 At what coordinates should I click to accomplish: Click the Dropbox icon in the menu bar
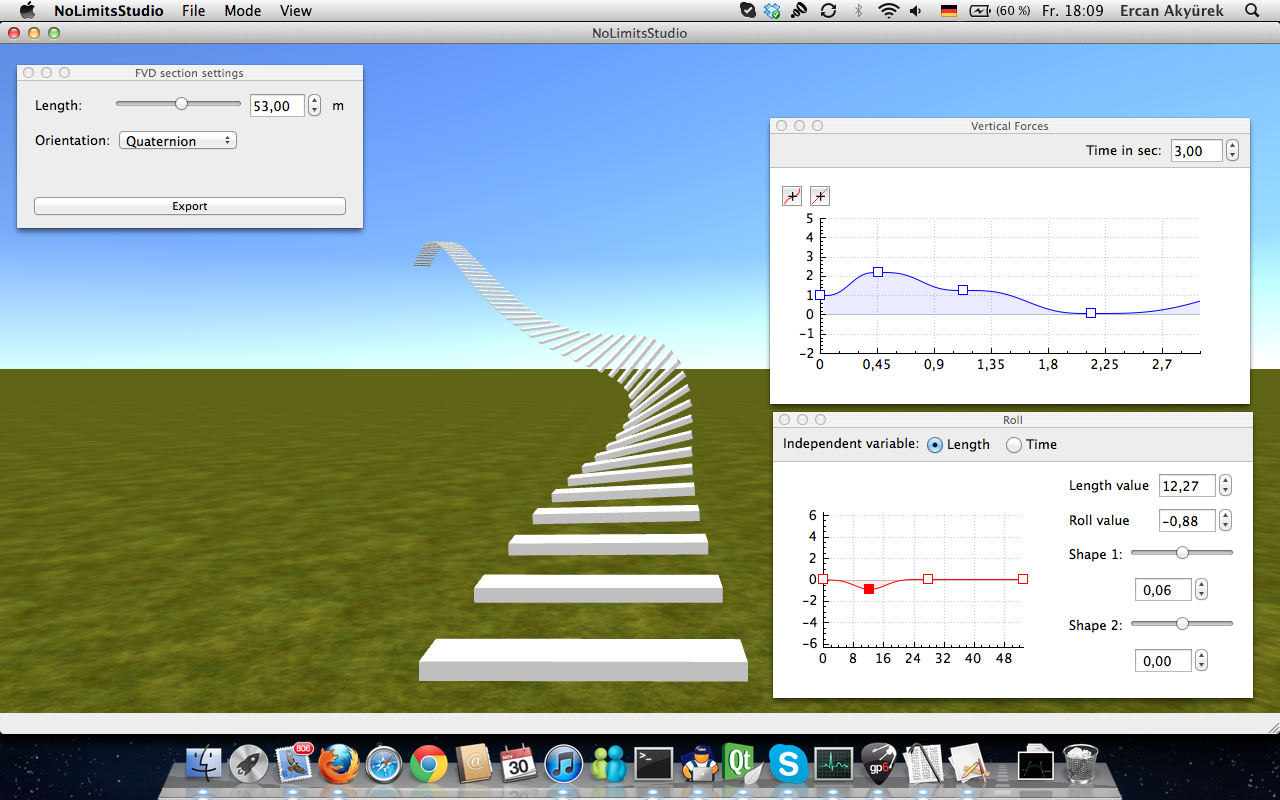click(772, 11)
